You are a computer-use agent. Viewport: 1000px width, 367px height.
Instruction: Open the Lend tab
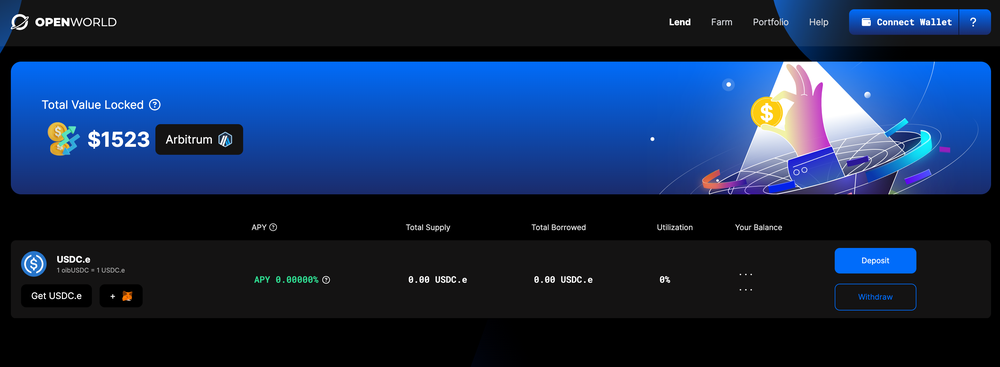[680, 22]
